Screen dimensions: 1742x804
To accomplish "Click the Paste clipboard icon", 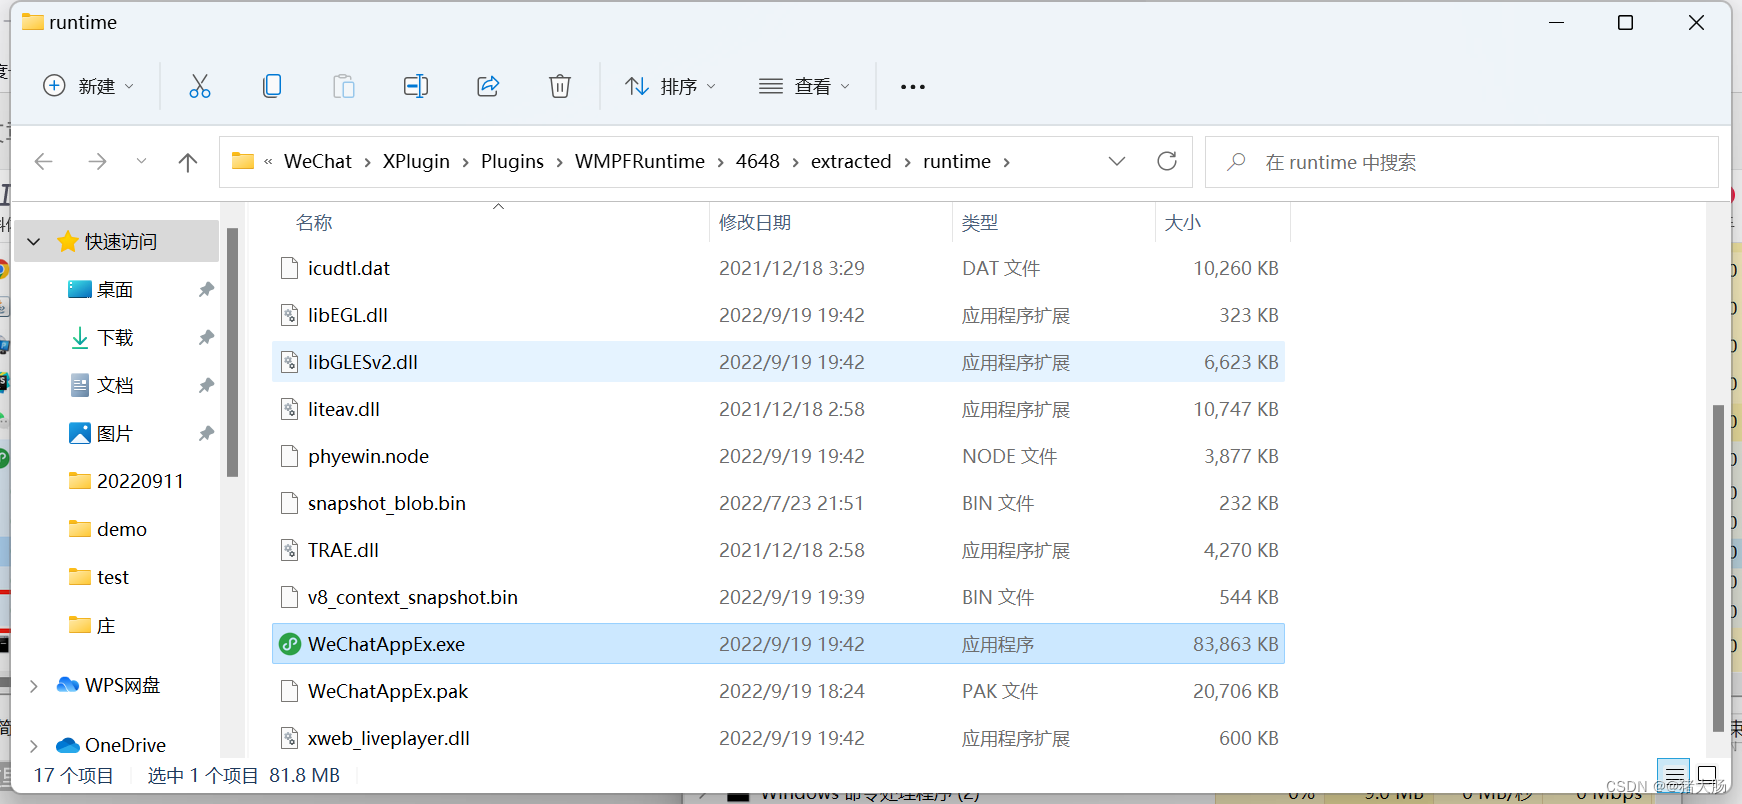I will click(344, 86).
